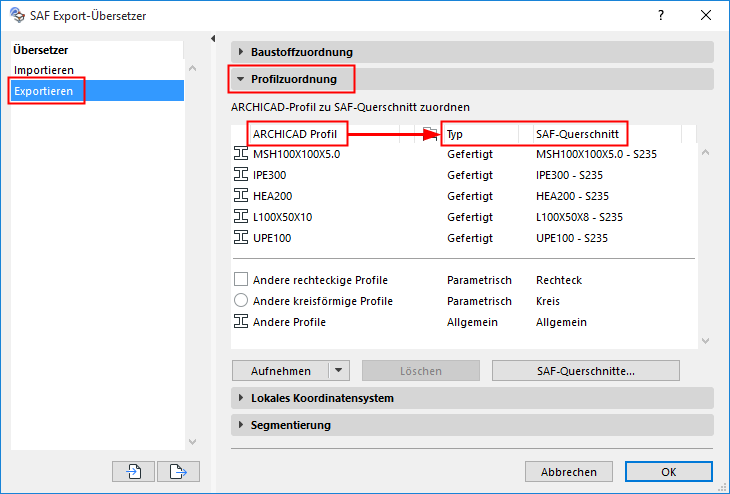Click the export translator file icon button

(178, 472)
